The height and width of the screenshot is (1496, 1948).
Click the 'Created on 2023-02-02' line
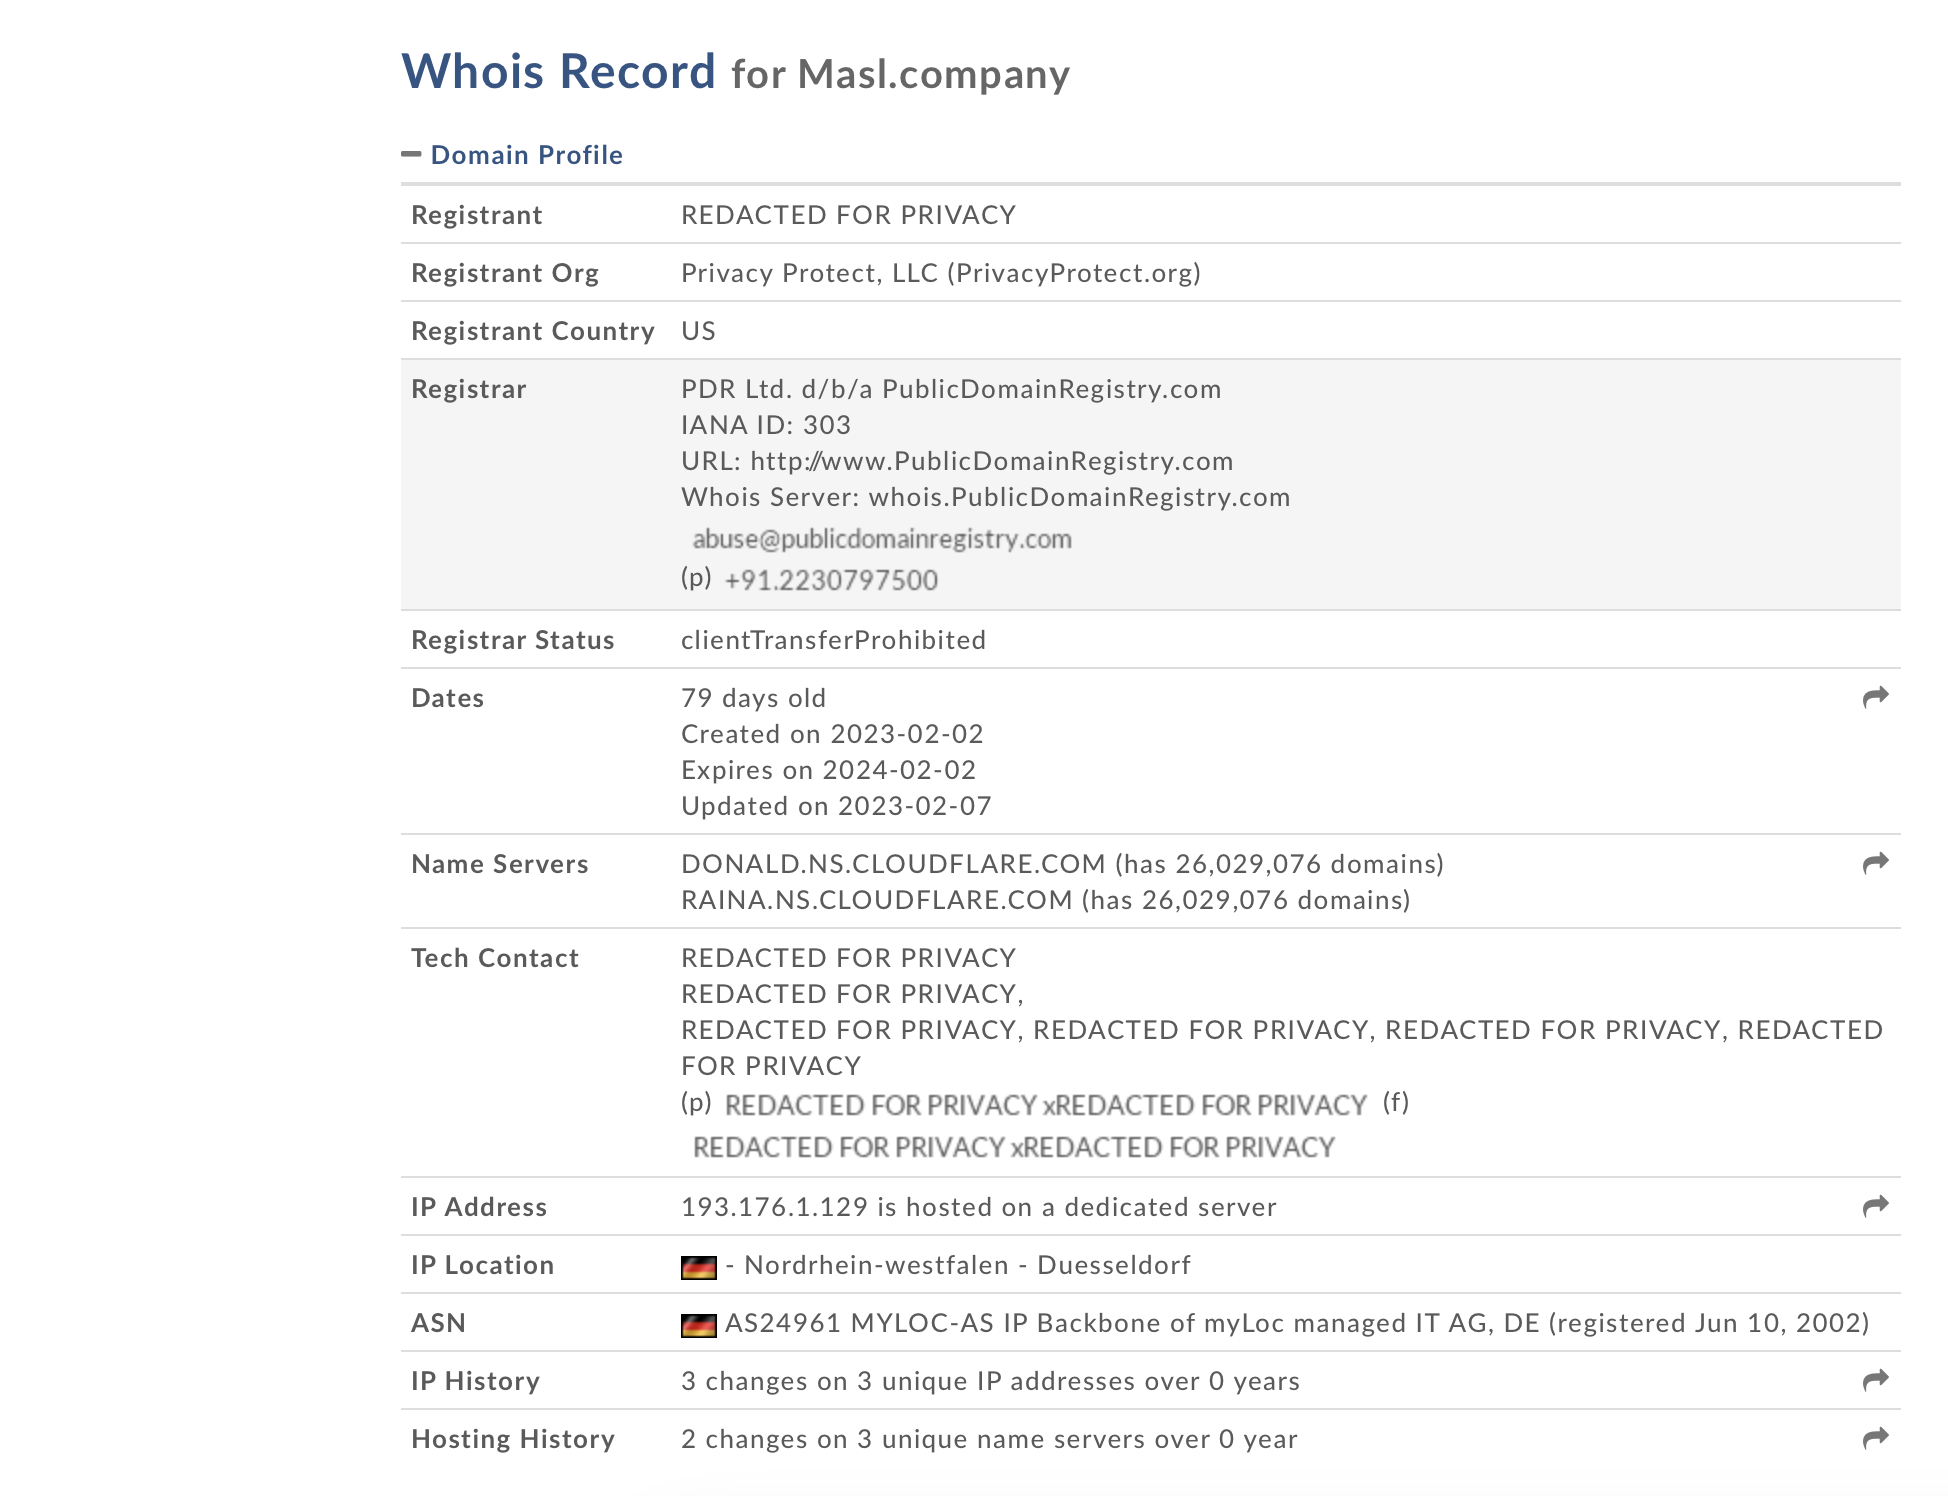point(832,734)
